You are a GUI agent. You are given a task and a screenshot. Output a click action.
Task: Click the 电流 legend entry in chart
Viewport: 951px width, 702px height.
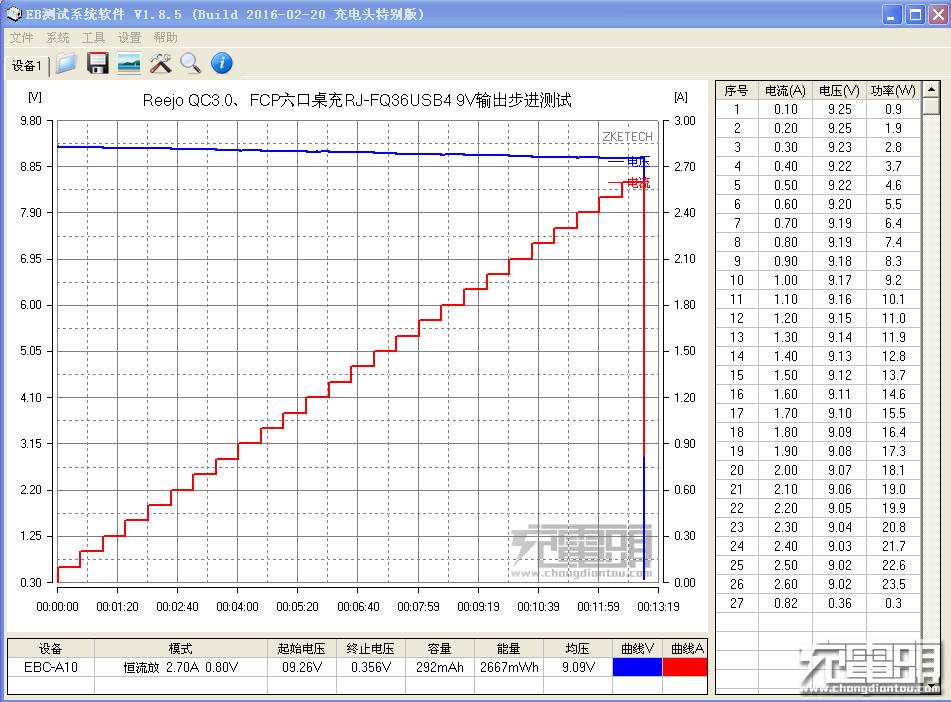(x=629, y=183)
